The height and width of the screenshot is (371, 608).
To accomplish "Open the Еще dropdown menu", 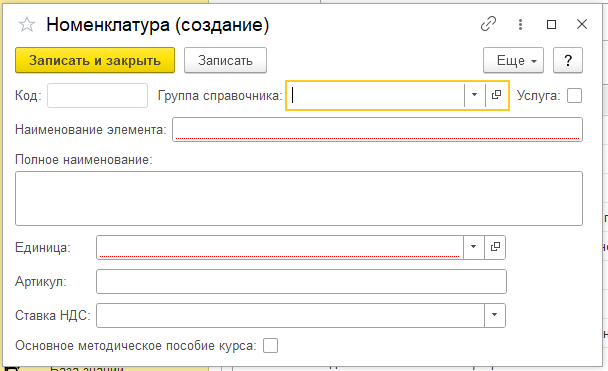I will click(513, 60).
